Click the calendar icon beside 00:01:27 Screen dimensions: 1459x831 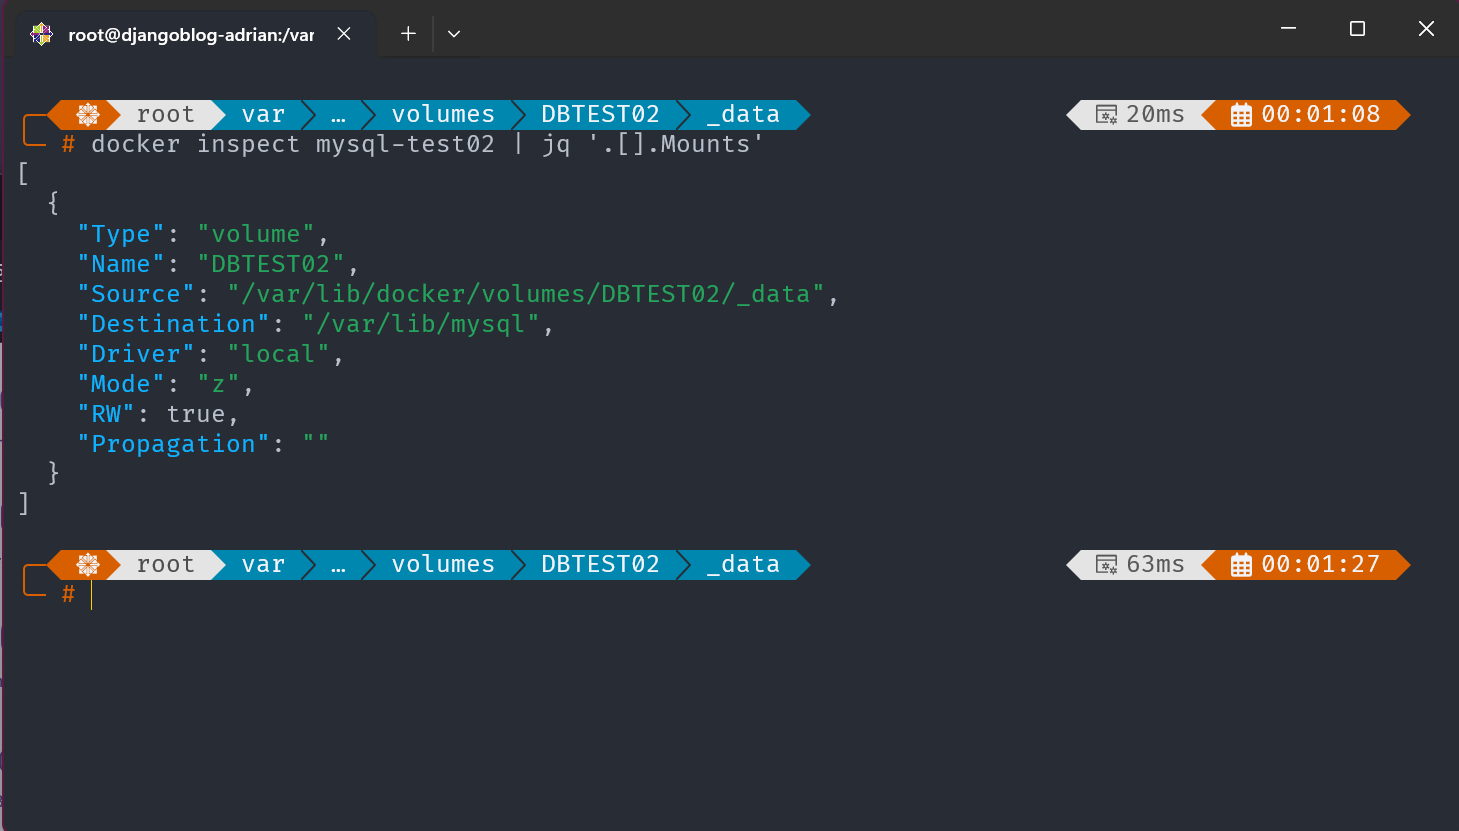1241,565
